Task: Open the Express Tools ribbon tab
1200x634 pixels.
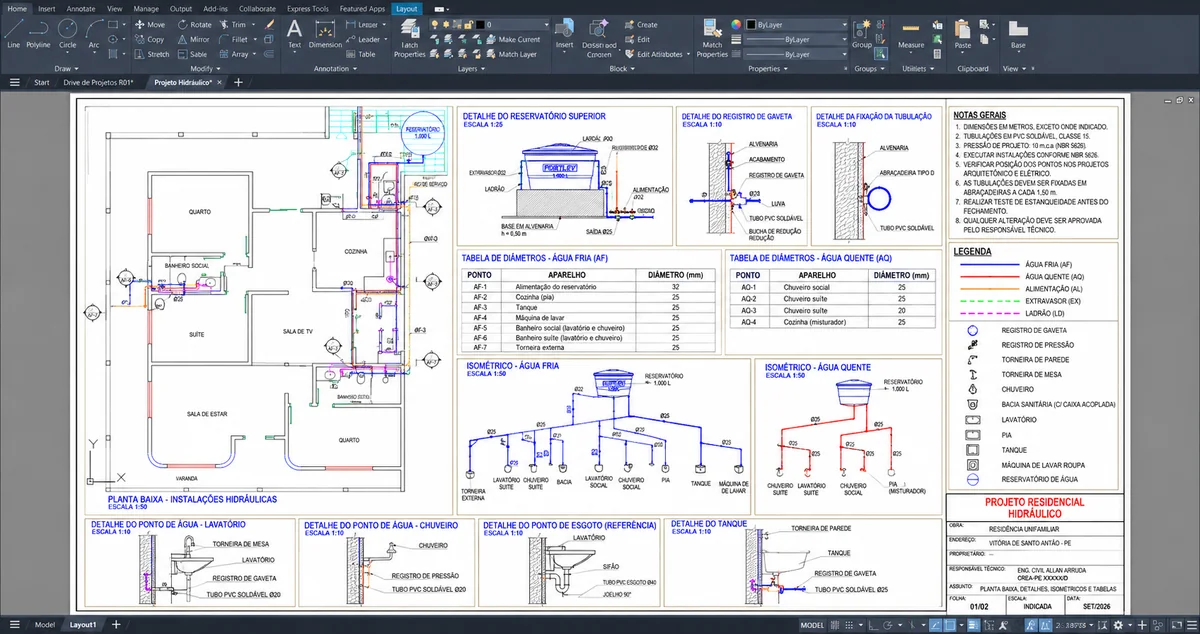Action: 307,8
